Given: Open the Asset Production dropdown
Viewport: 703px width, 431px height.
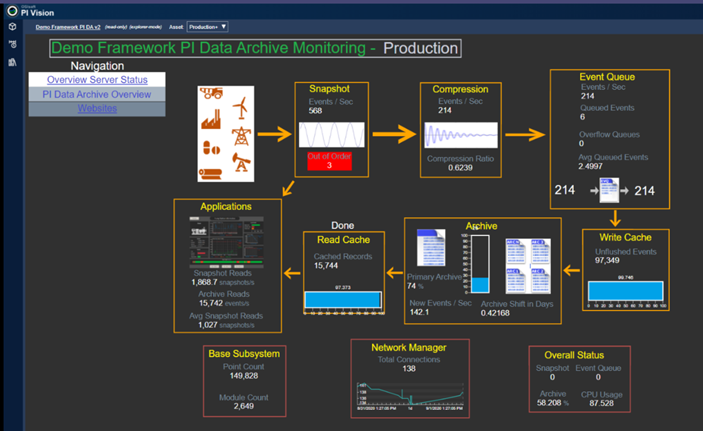Looking at the screenshot, I should coord(207,27).
